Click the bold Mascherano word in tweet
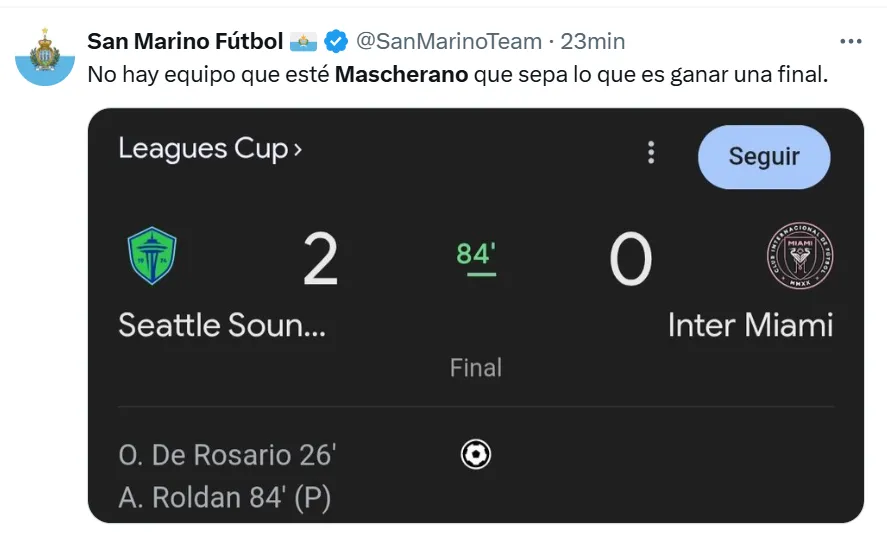The width and height of the screenshot is (887, 535). (401, 75)
